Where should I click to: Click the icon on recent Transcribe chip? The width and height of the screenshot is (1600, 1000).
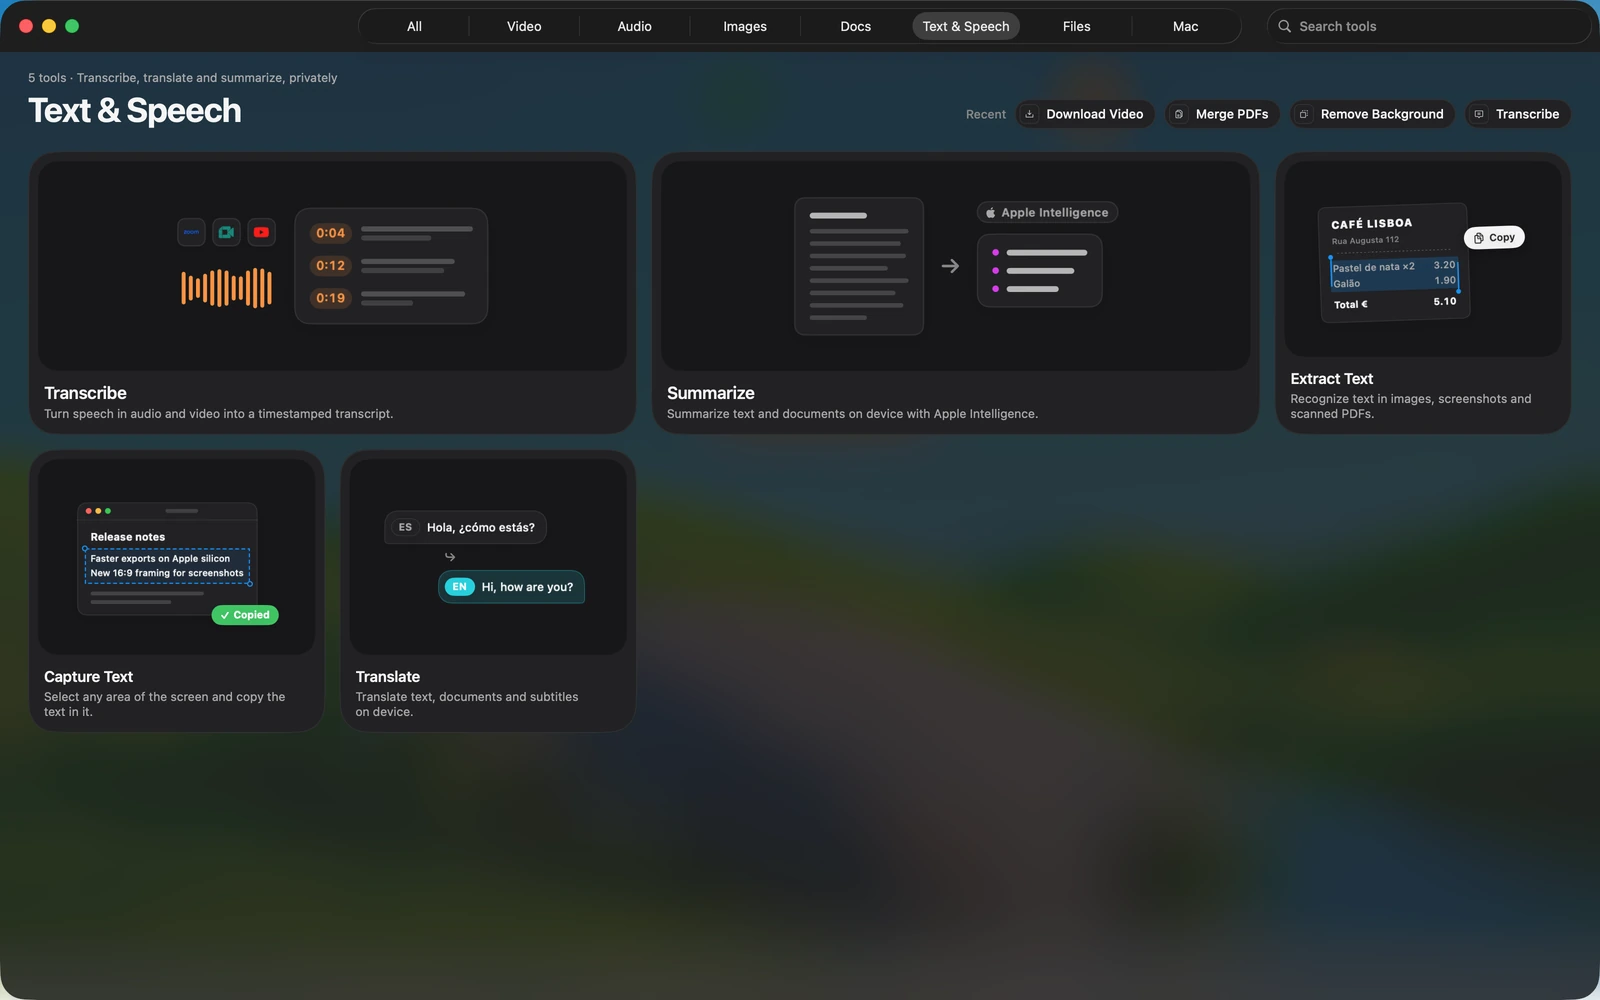click(1479, 114)
